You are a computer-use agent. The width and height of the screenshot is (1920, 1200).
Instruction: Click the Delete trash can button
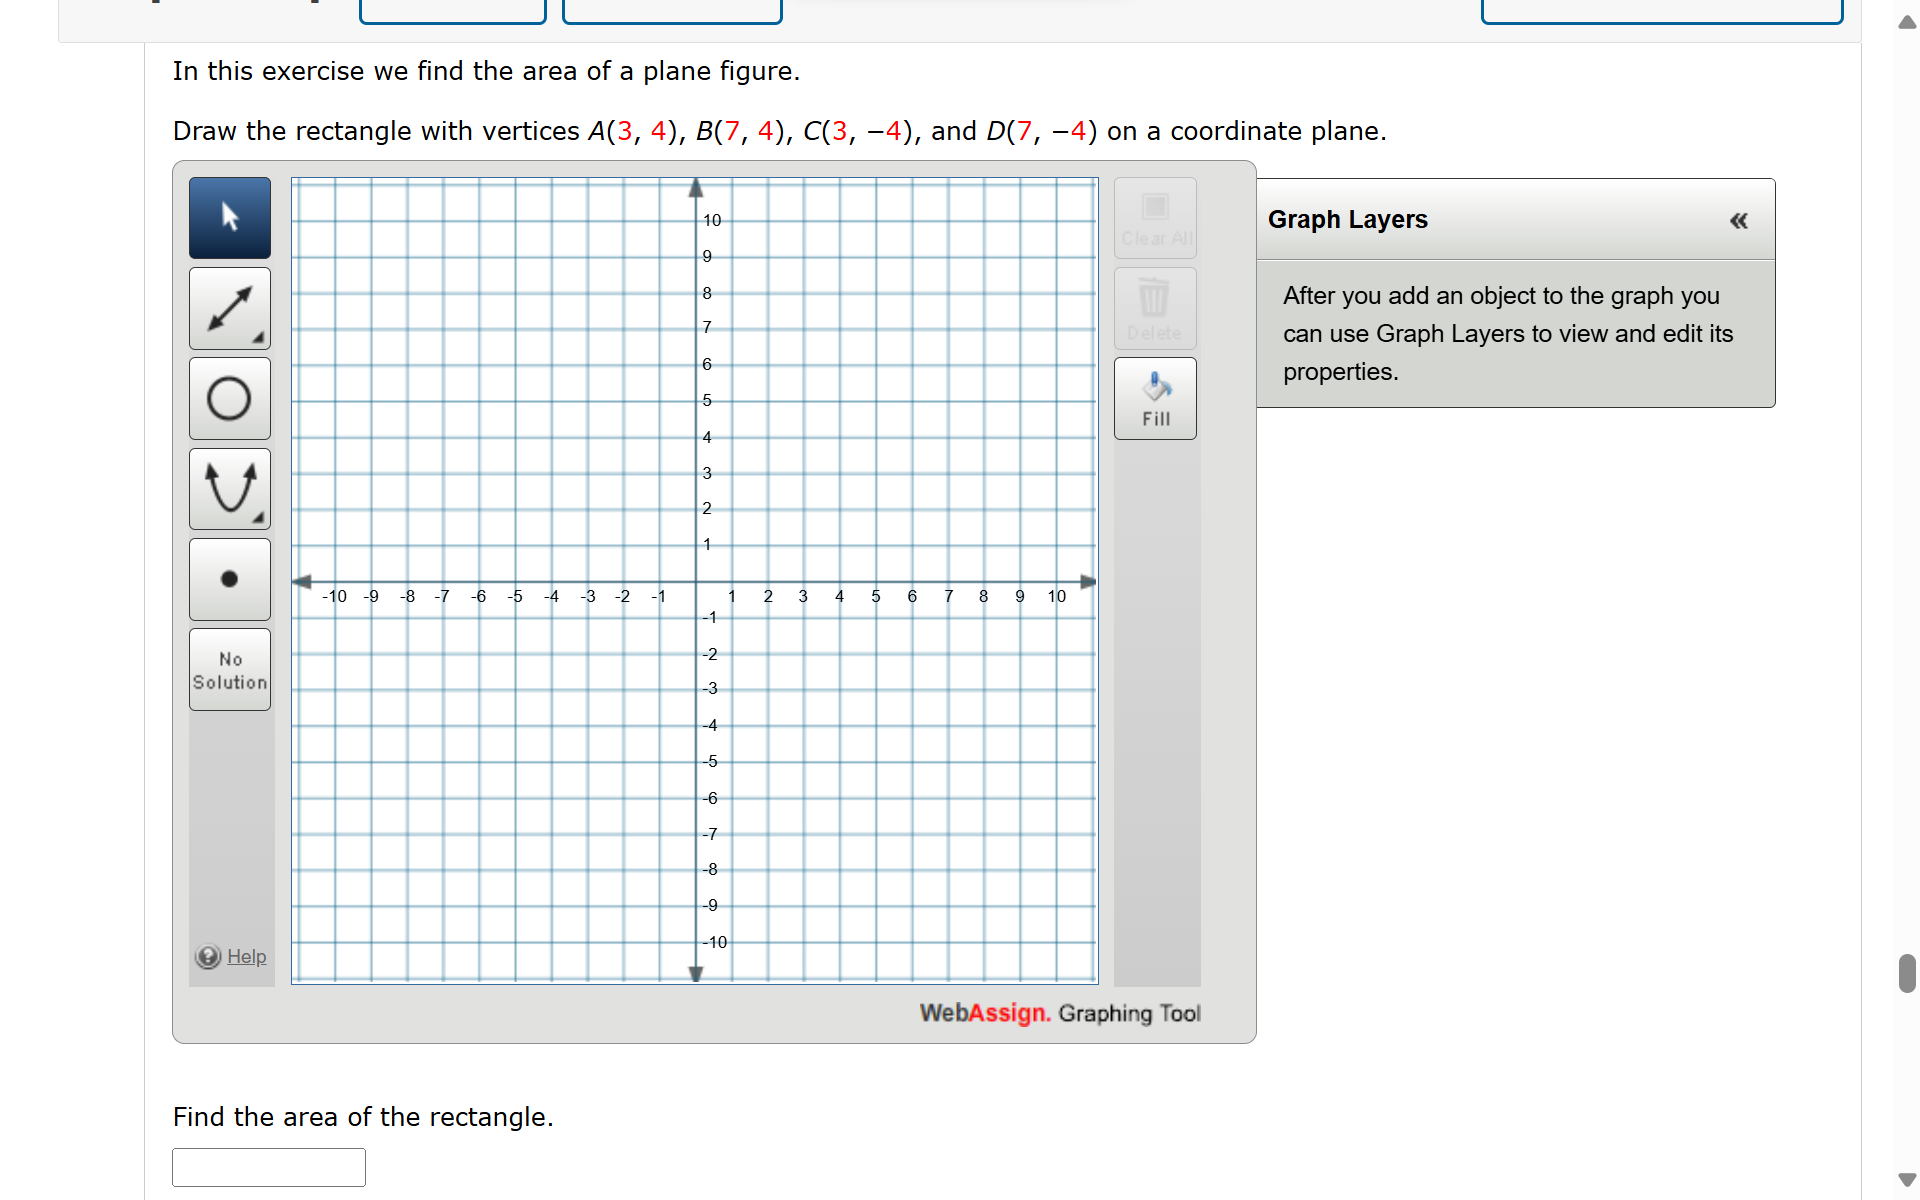1155,308
